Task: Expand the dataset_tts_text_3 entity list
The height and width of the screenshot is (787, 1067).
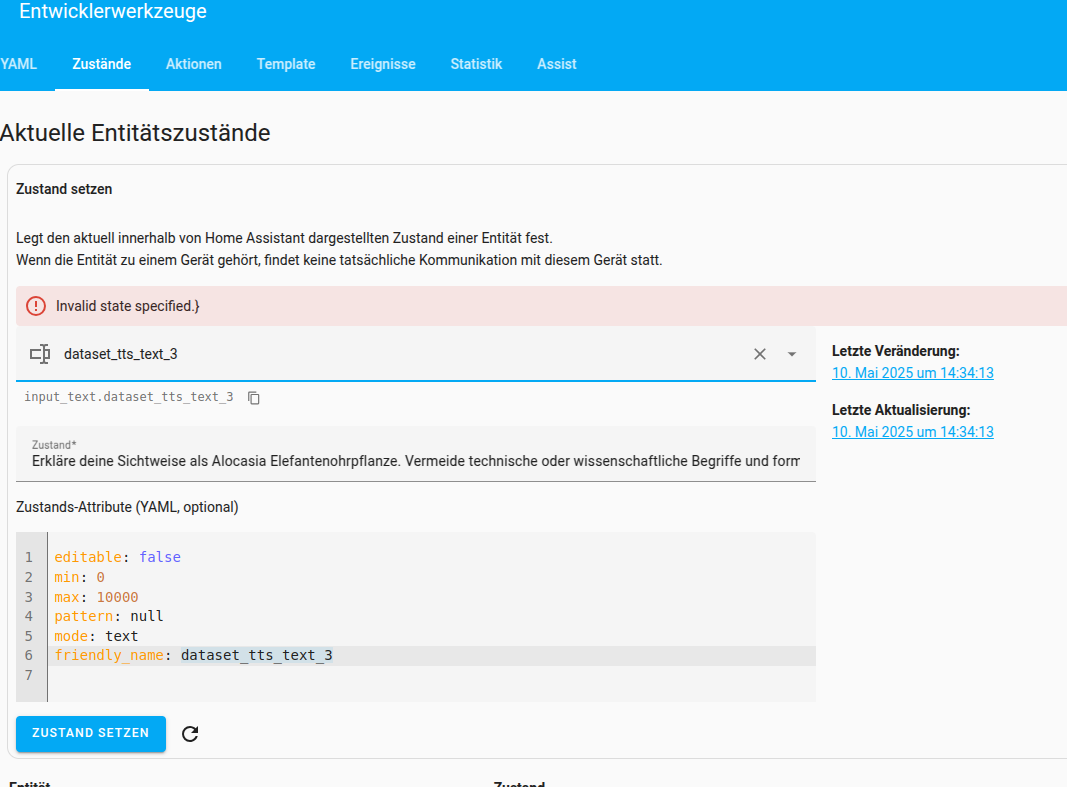Action: pos(791,354)
